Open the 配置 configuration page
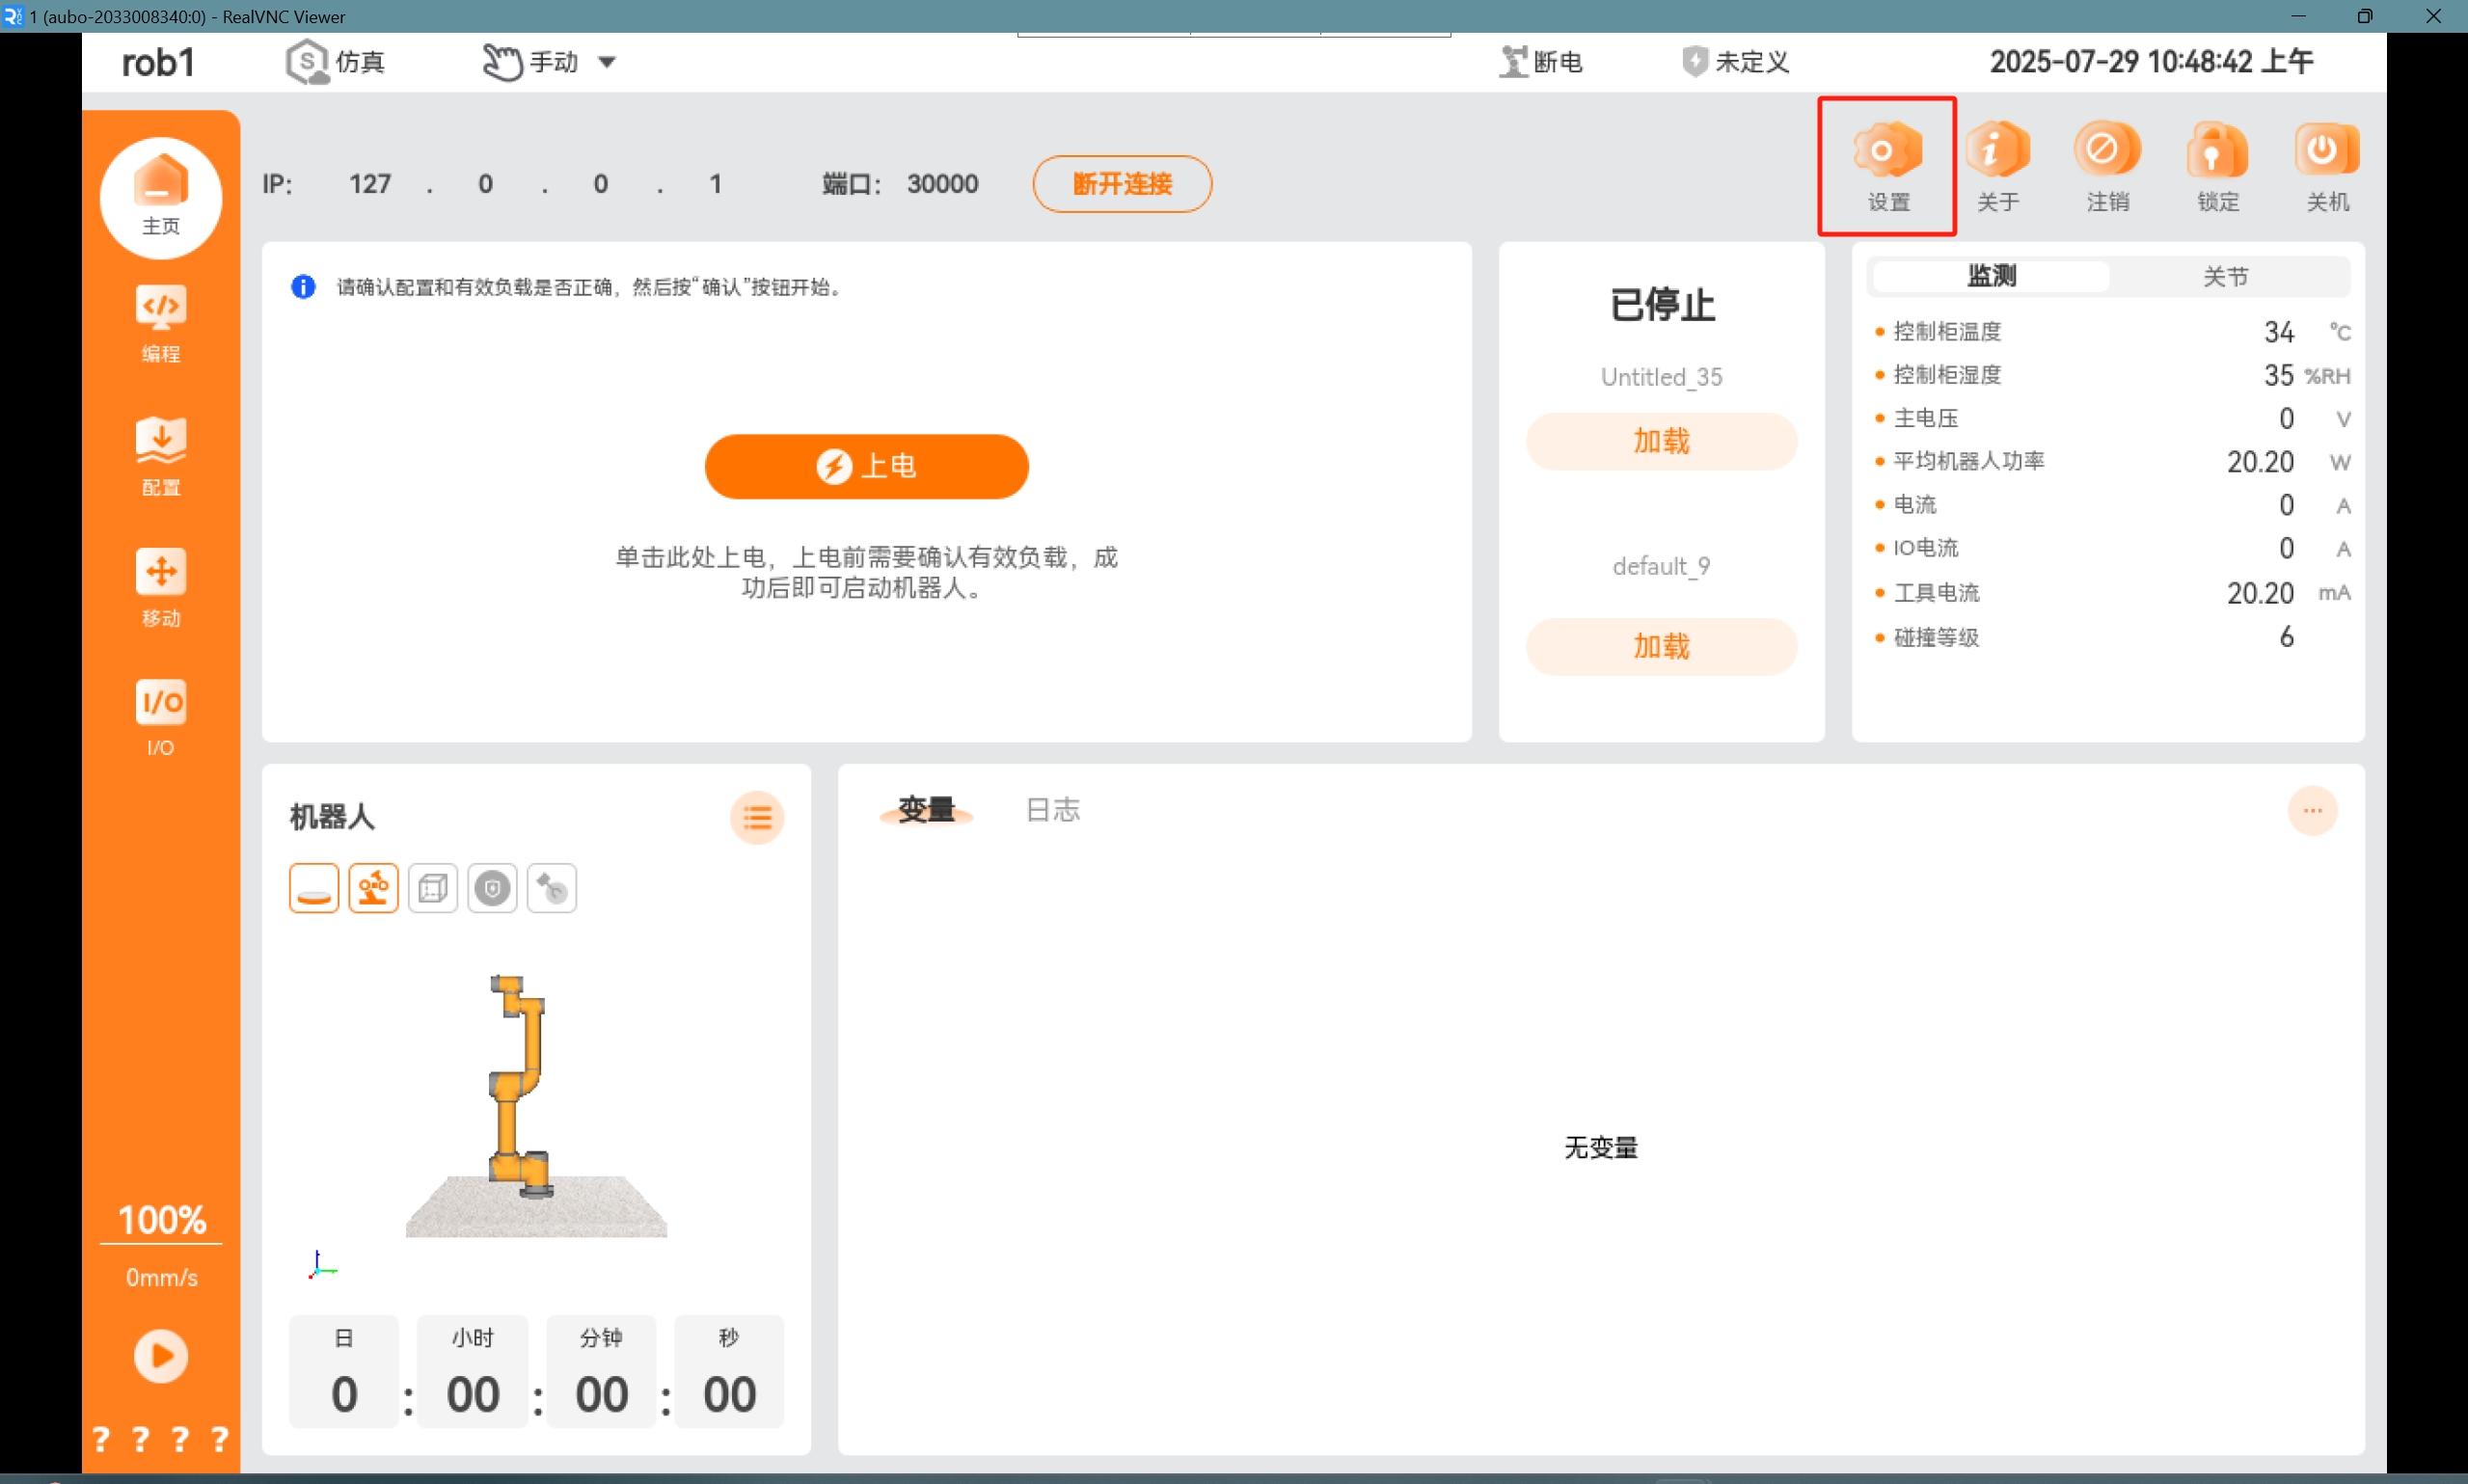 pos(161,456)
